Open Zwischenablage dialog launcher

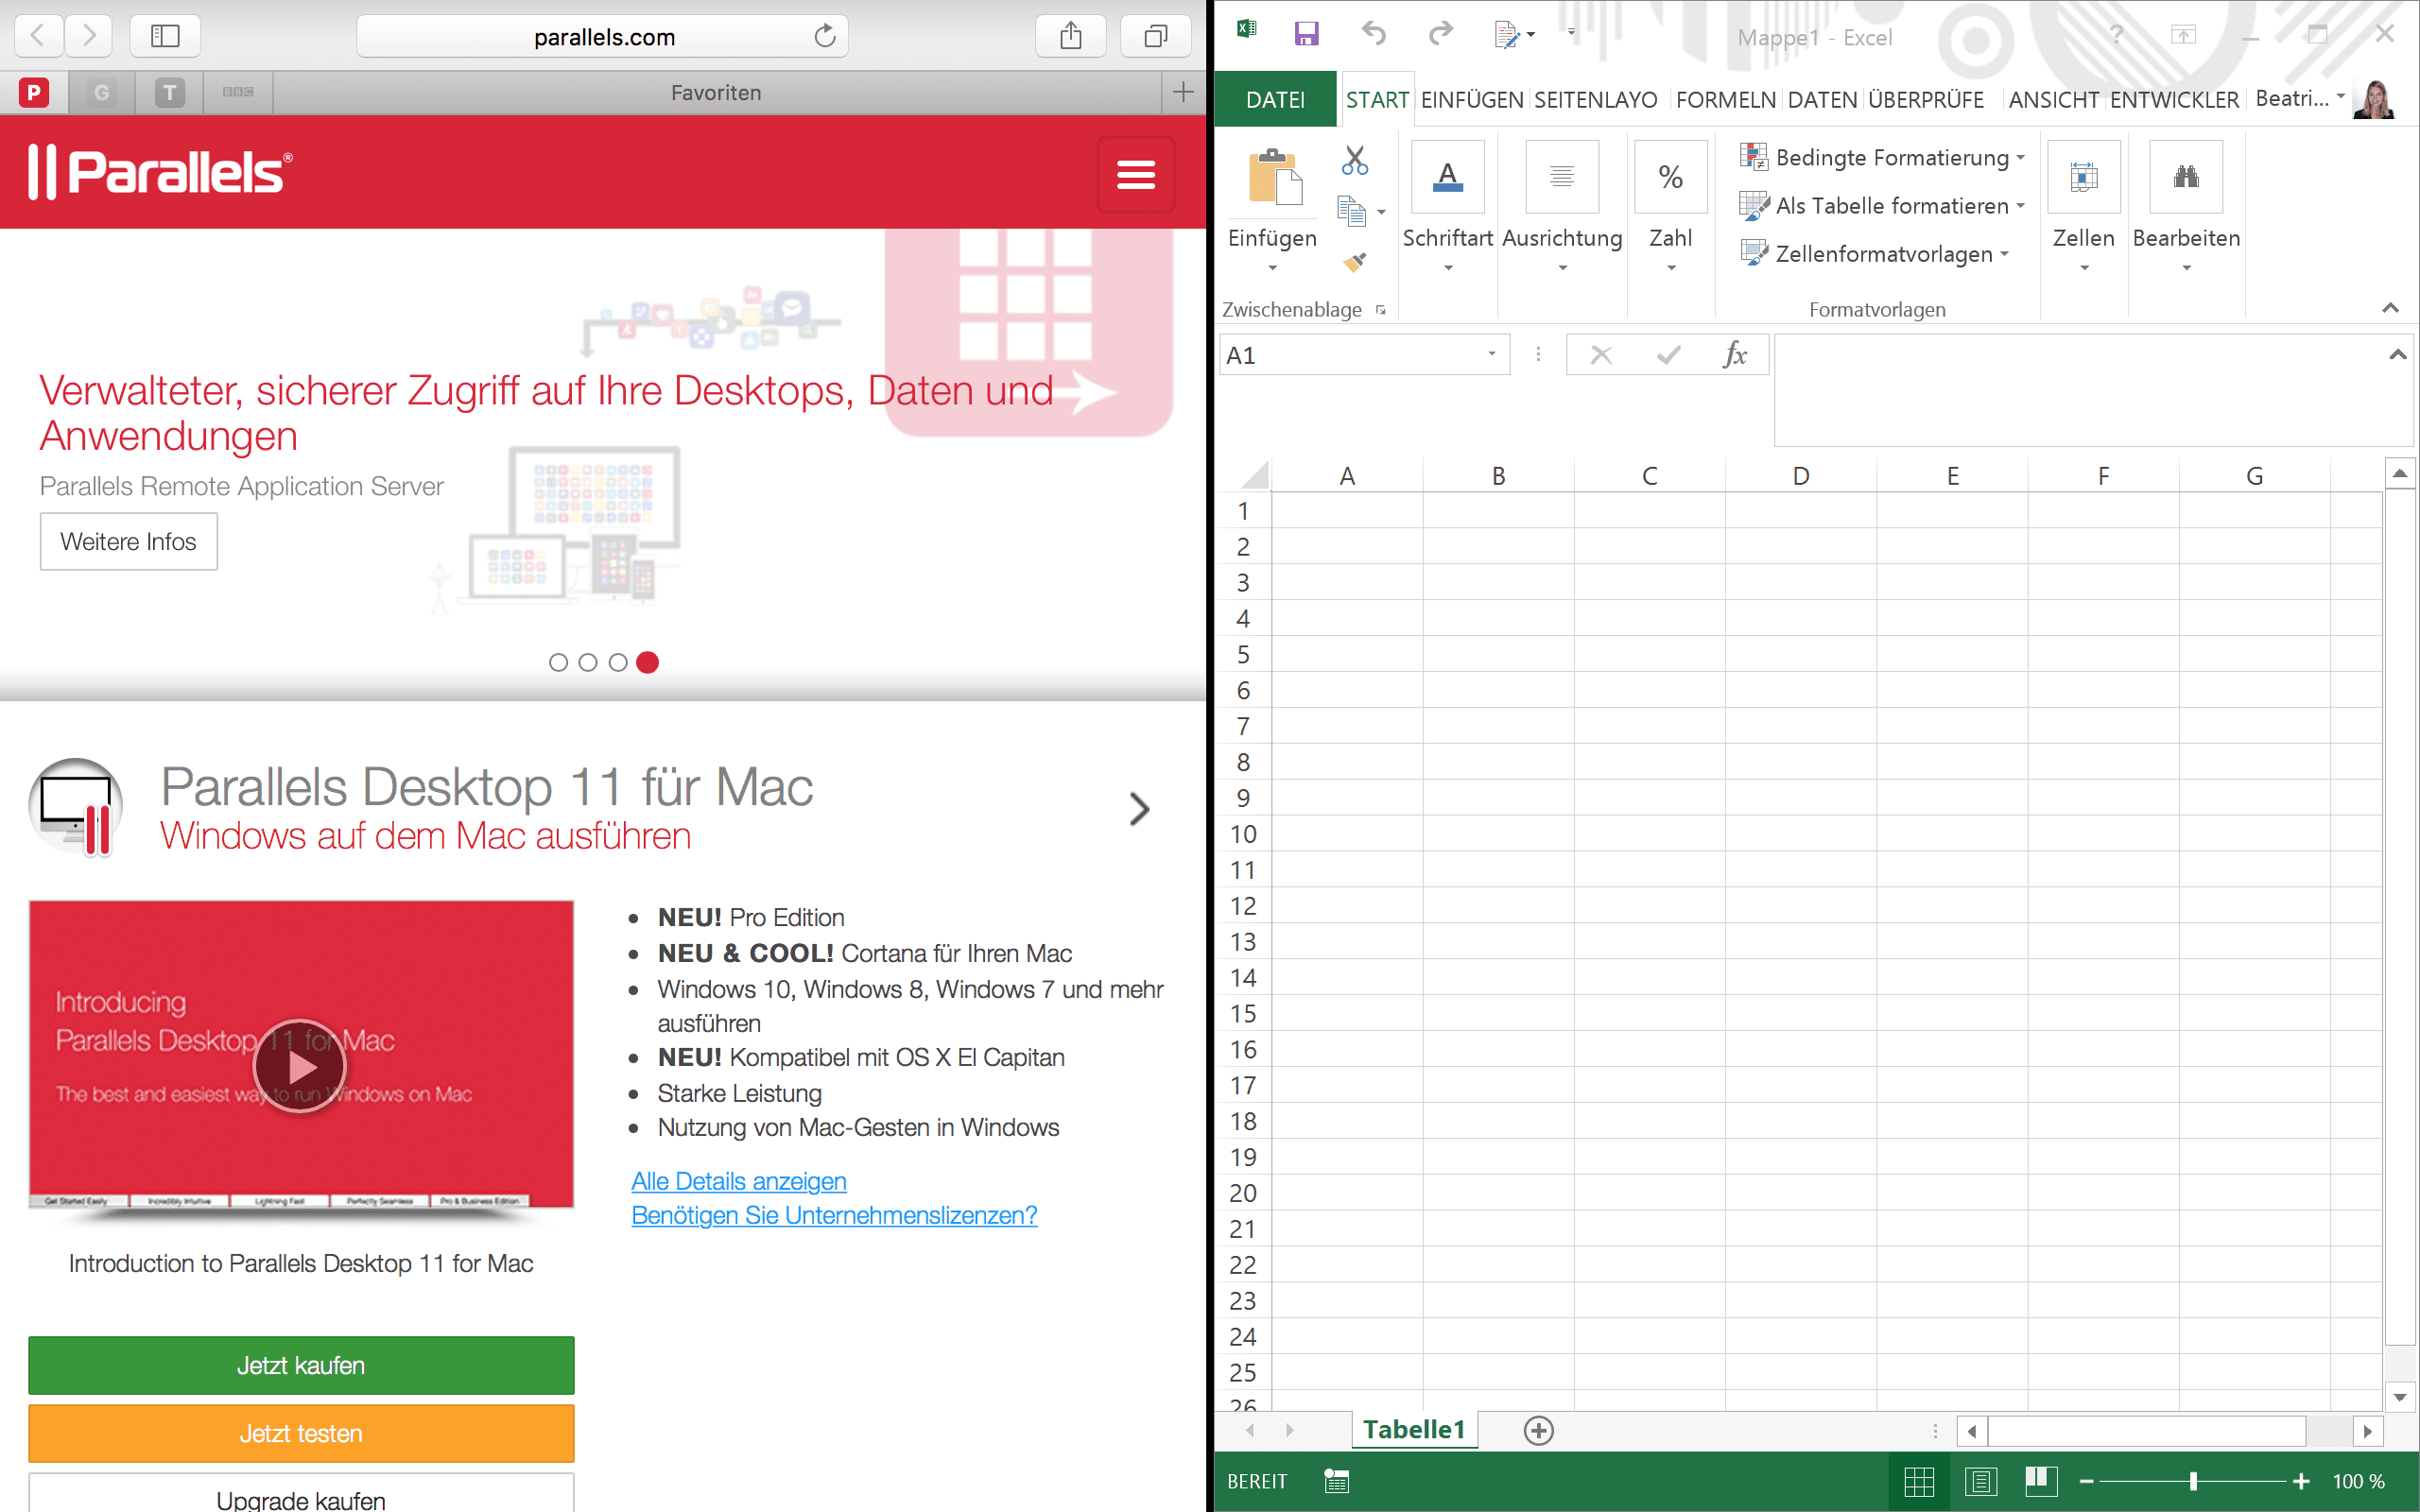pos(1381,310)
